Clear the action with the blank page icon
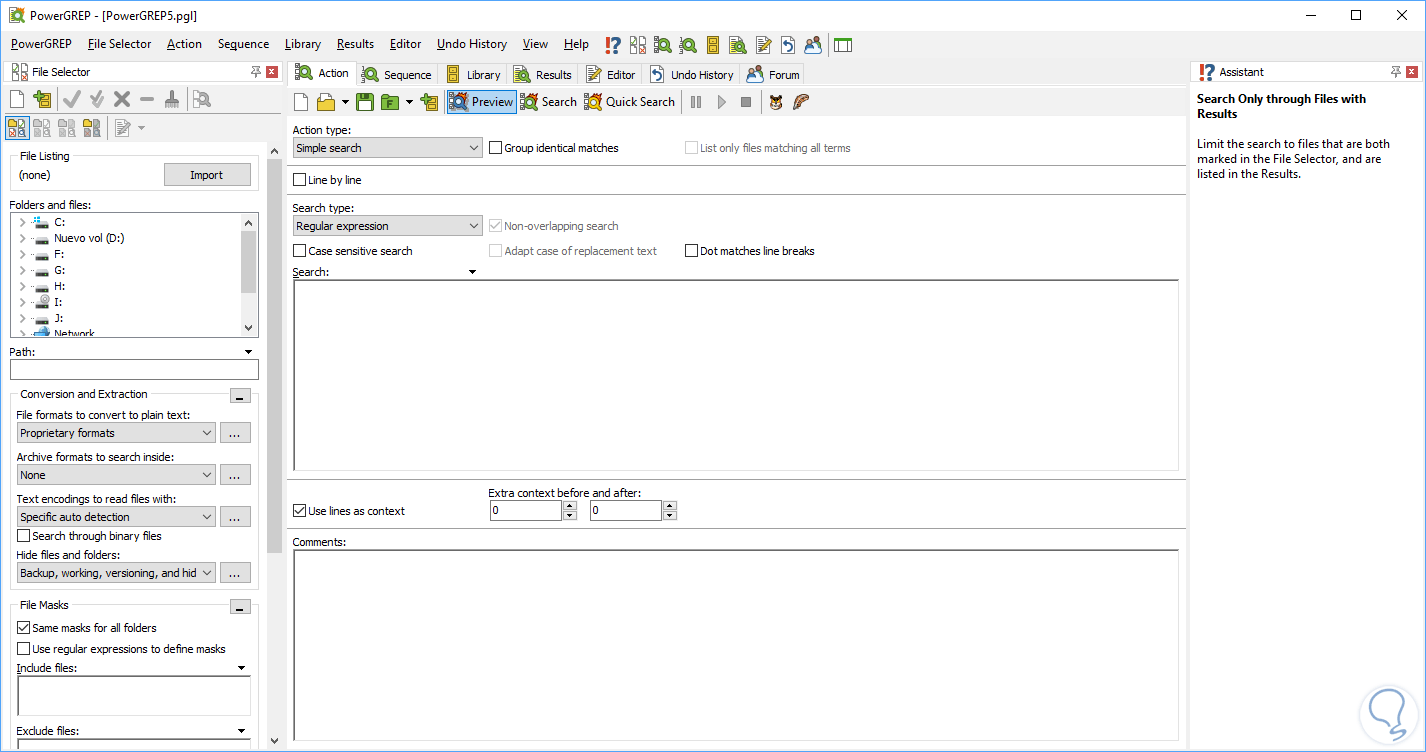The image size is (1426, 752). coord(301,102)
